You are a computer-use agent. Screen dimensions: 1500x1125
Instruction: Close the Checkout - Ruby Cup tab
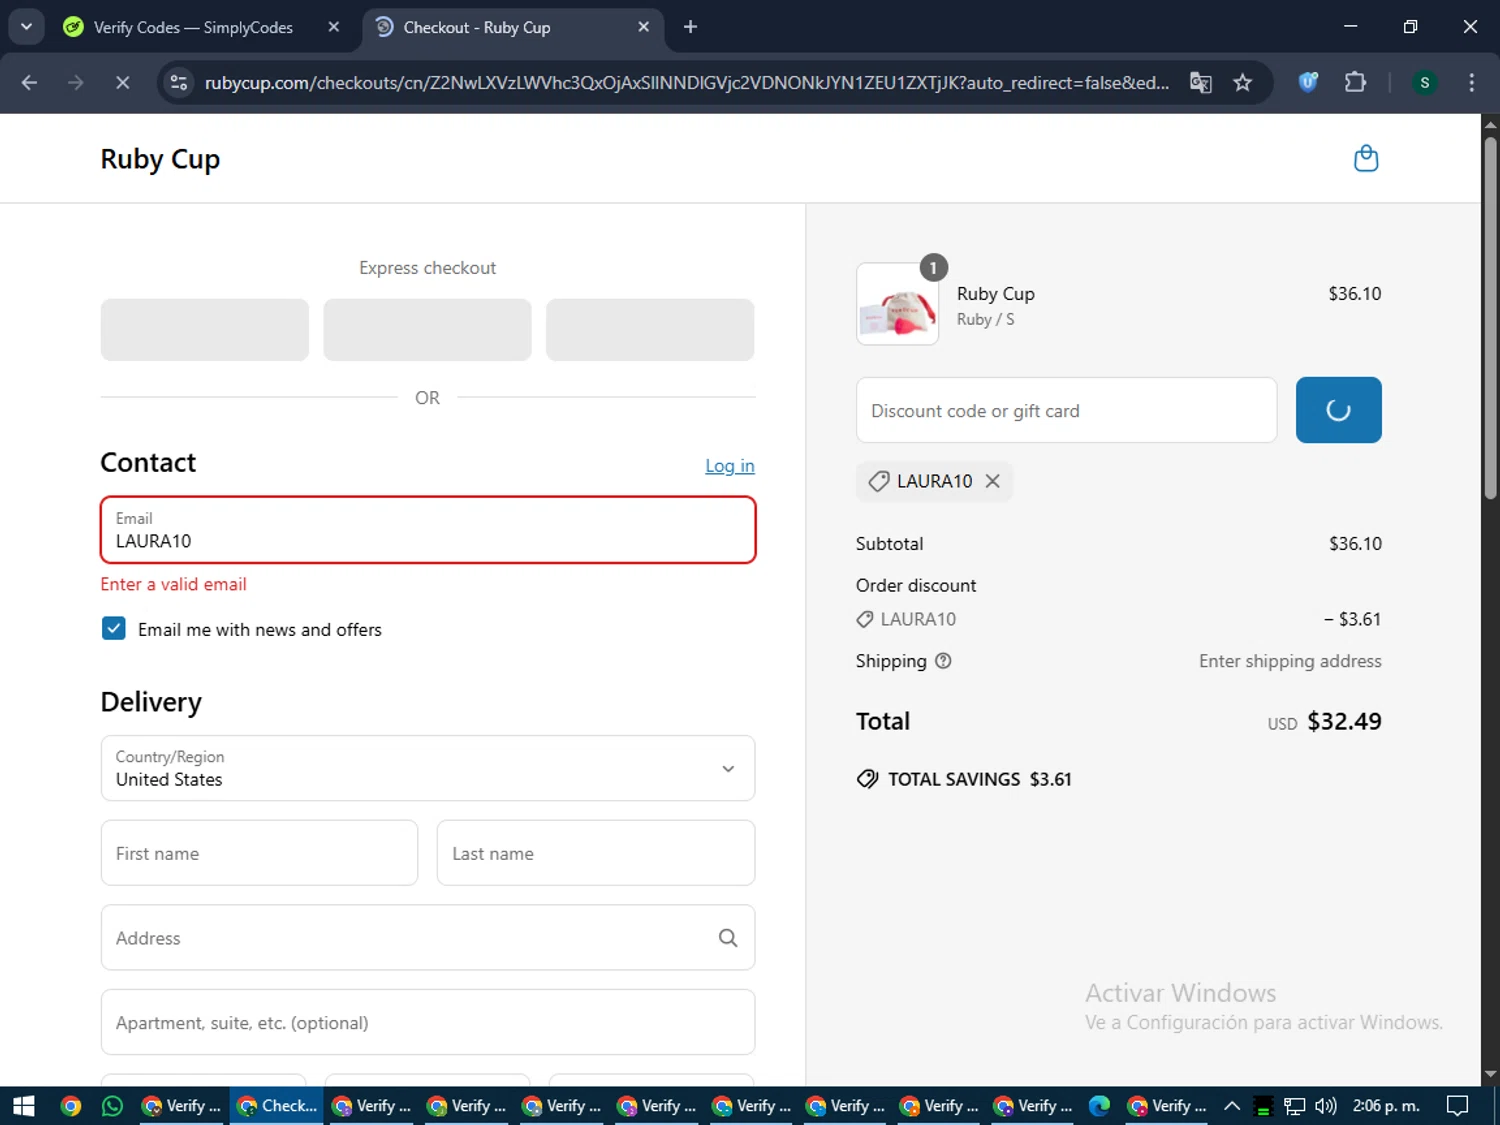coord(644,27)
